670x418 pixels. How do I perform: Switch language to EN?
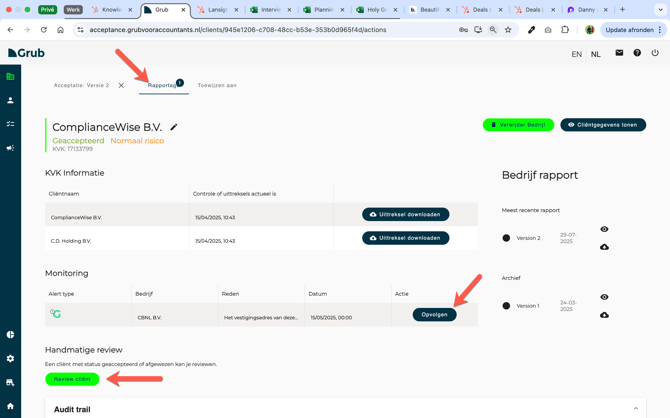[x=576, y=54]
